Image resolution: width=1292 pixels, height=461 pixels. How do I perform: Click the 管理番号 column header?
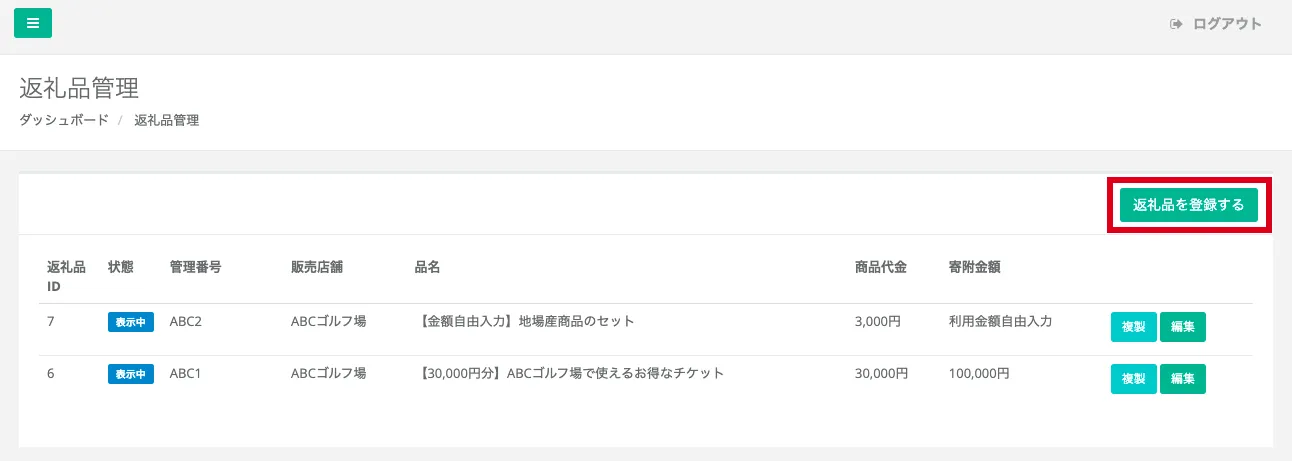195,267
